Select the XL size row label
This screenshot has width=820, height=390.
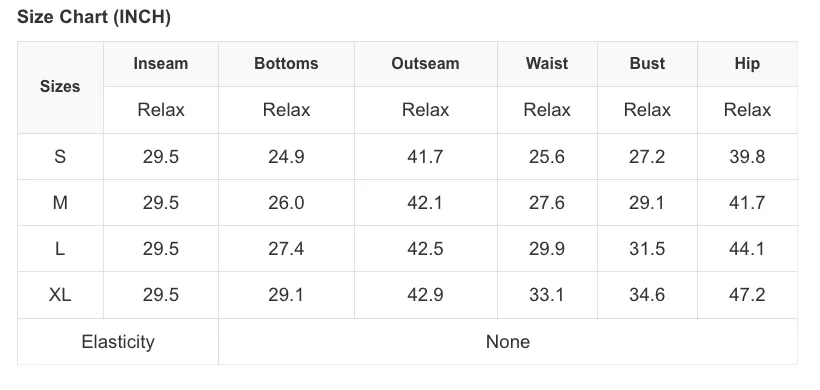tap(60, 295)
